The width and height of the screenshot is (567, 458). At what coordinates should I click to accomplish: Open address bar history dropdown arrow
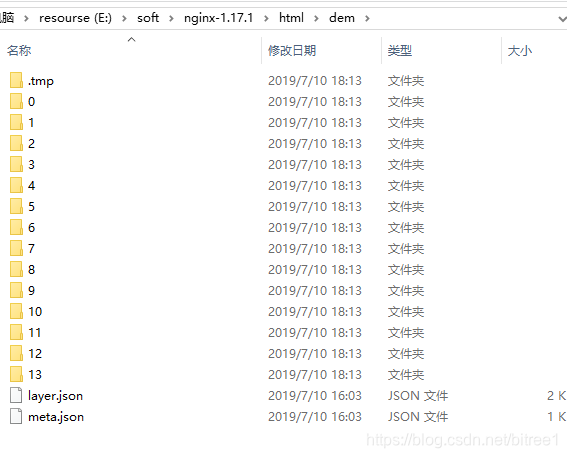pos(562,18)
